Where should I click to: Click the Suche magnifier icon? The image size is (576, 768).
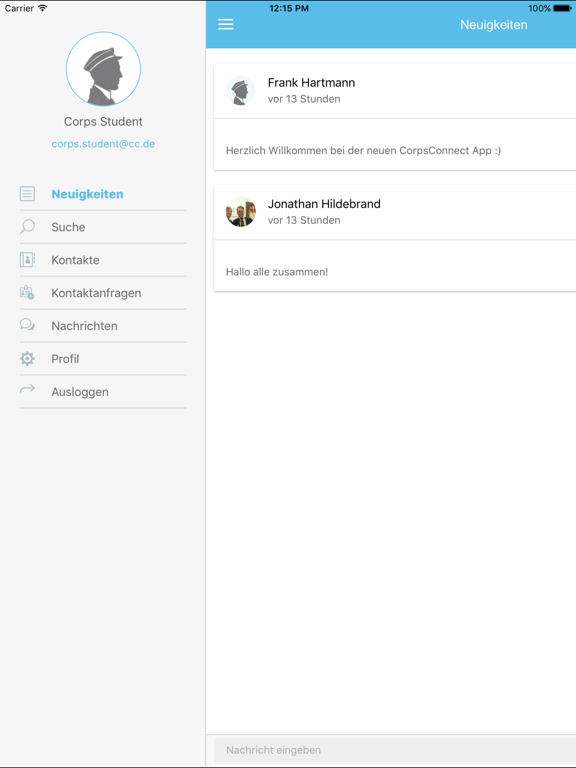click(27, 227)
